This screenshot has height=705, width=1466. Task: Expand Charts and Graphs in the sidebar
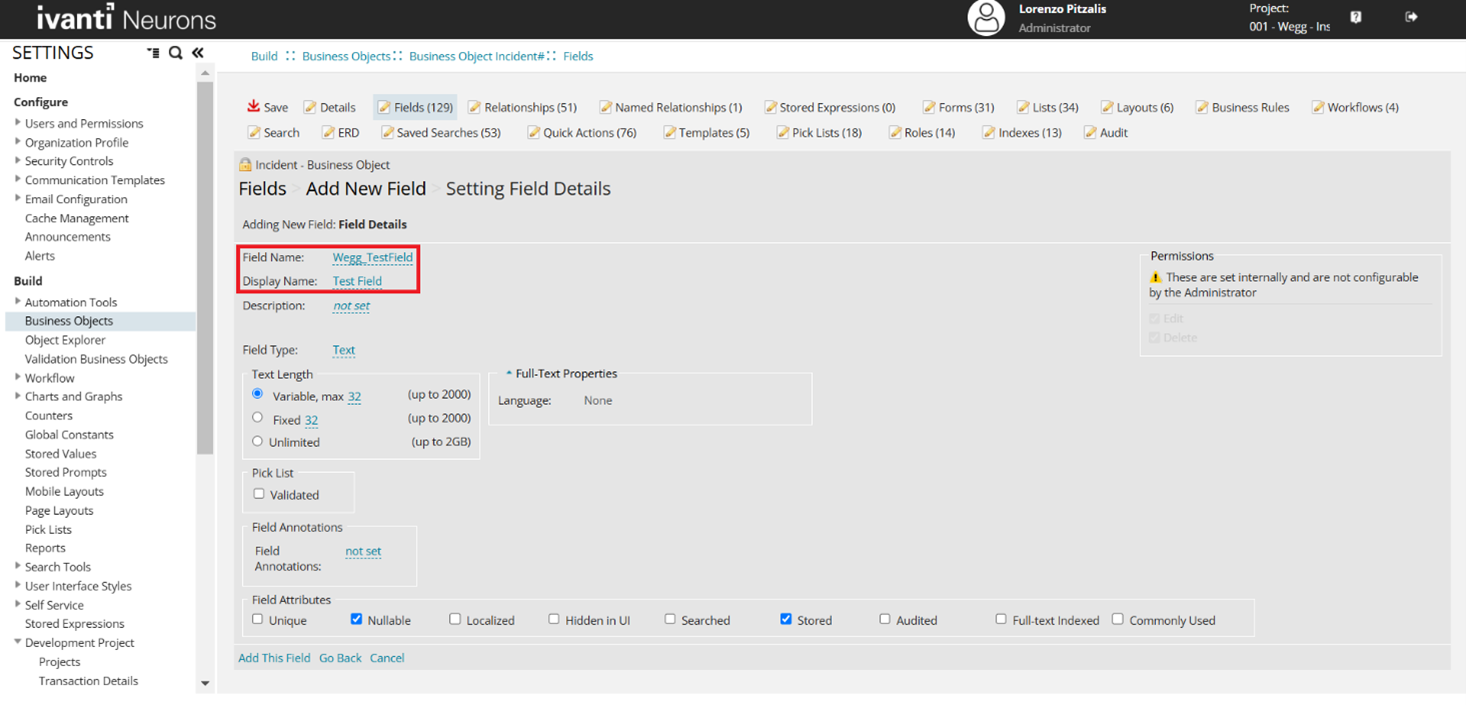tap(18, 396)
